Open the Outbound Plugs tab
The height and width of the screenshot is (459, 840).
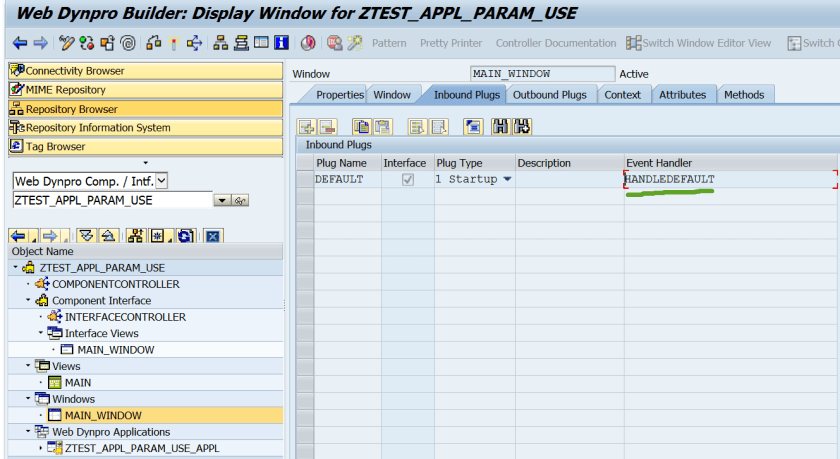550,95
